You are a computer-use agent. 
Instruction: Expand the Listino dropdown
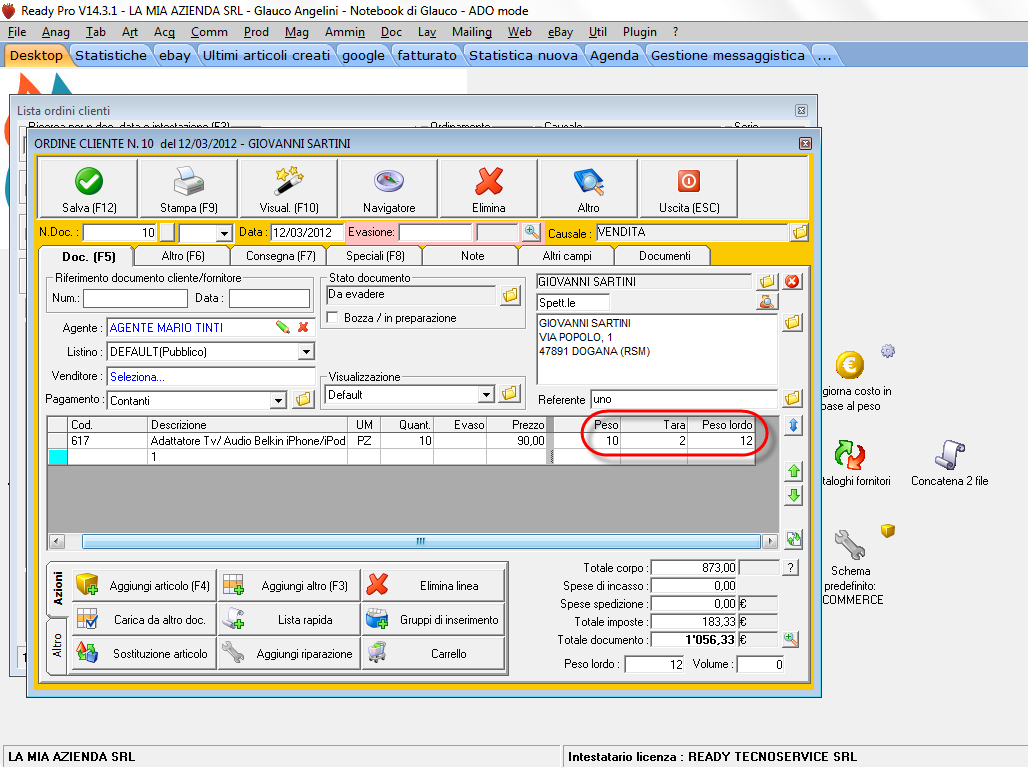pos(306,352)
